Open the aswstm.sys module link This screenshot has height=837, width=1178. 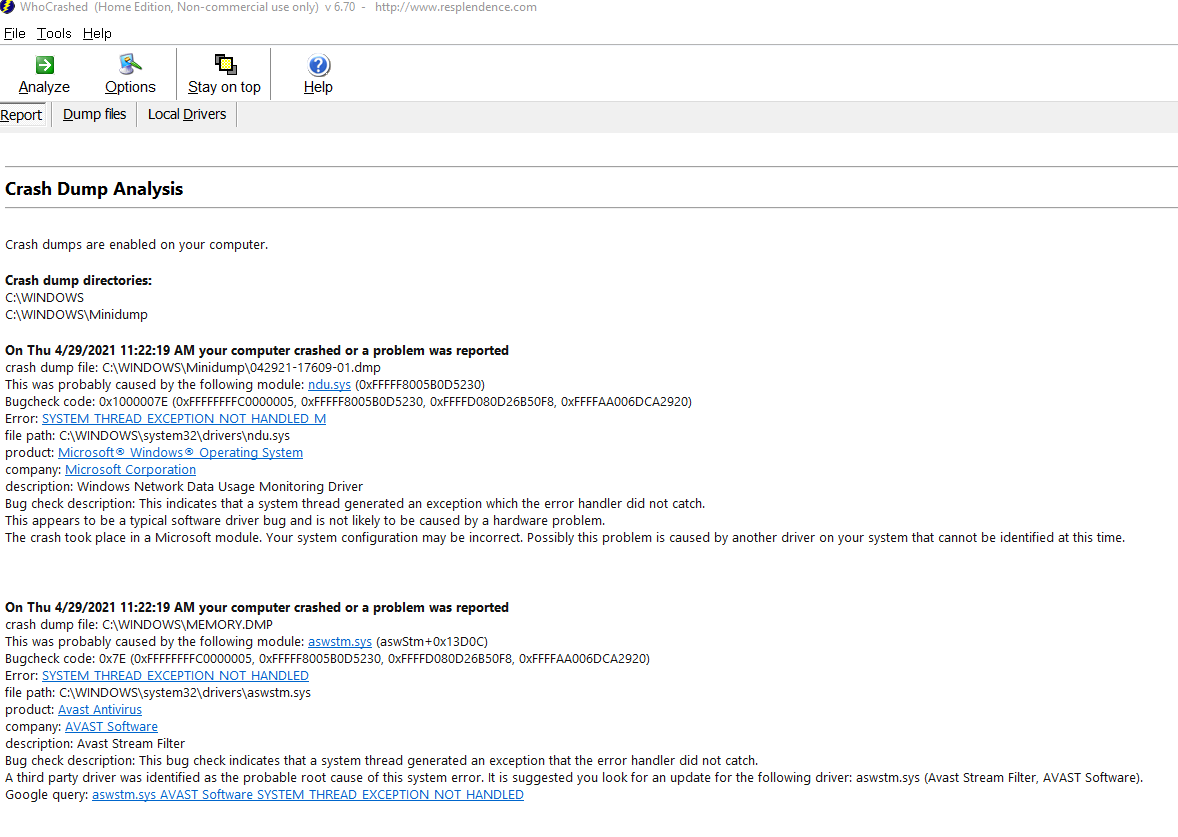coord(340,642)
